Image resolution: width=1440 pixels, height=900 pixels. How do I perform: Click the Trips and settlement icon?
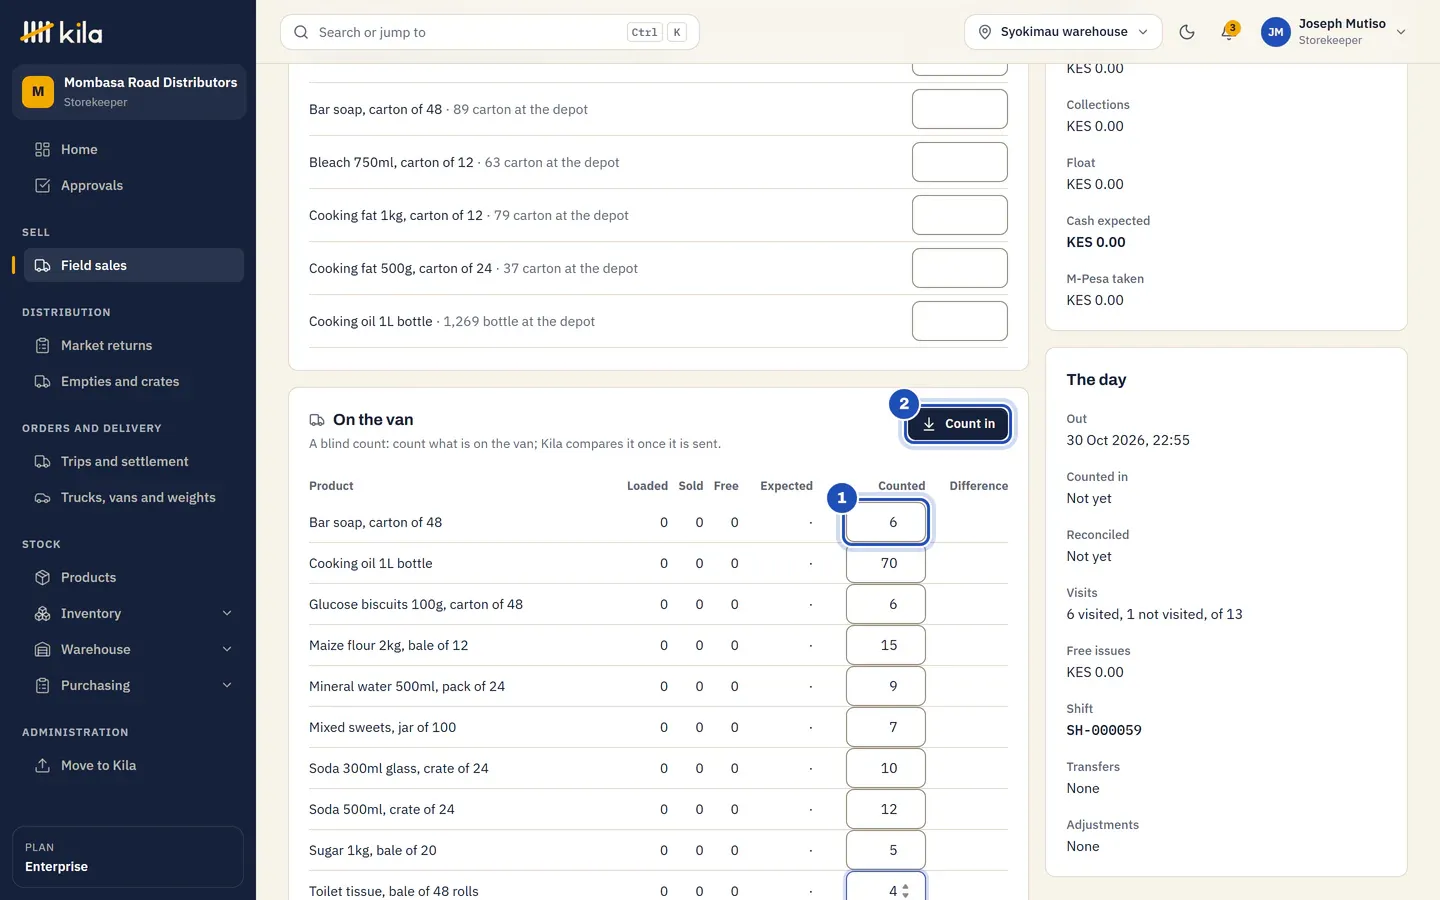pos(42,461)
